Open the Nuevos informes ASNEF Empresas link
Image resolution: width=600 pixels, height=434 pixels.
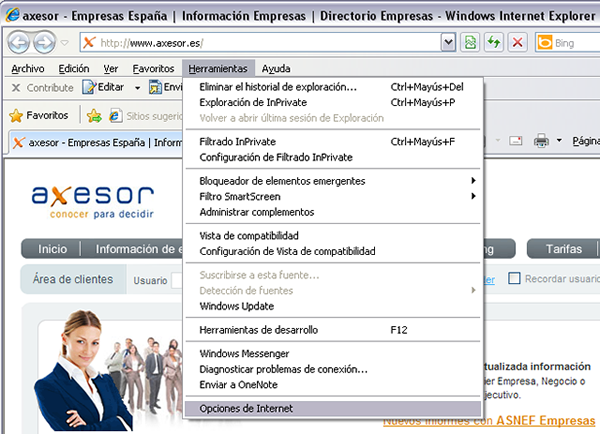click(489, 421)
